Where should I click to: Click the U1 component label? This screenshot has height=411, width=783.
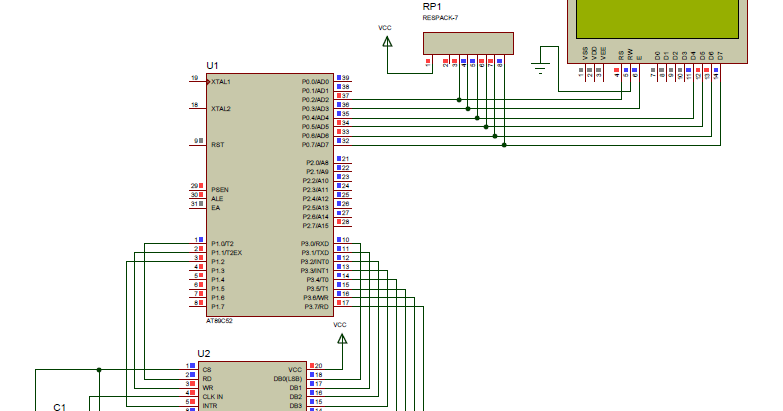(212, 66)
